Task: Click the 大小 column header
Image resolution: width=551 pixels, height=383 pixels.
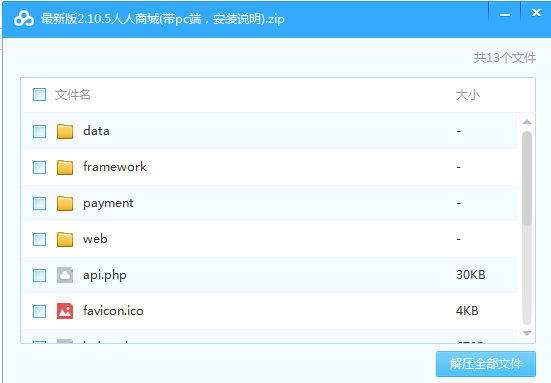Action: [468, 95]
